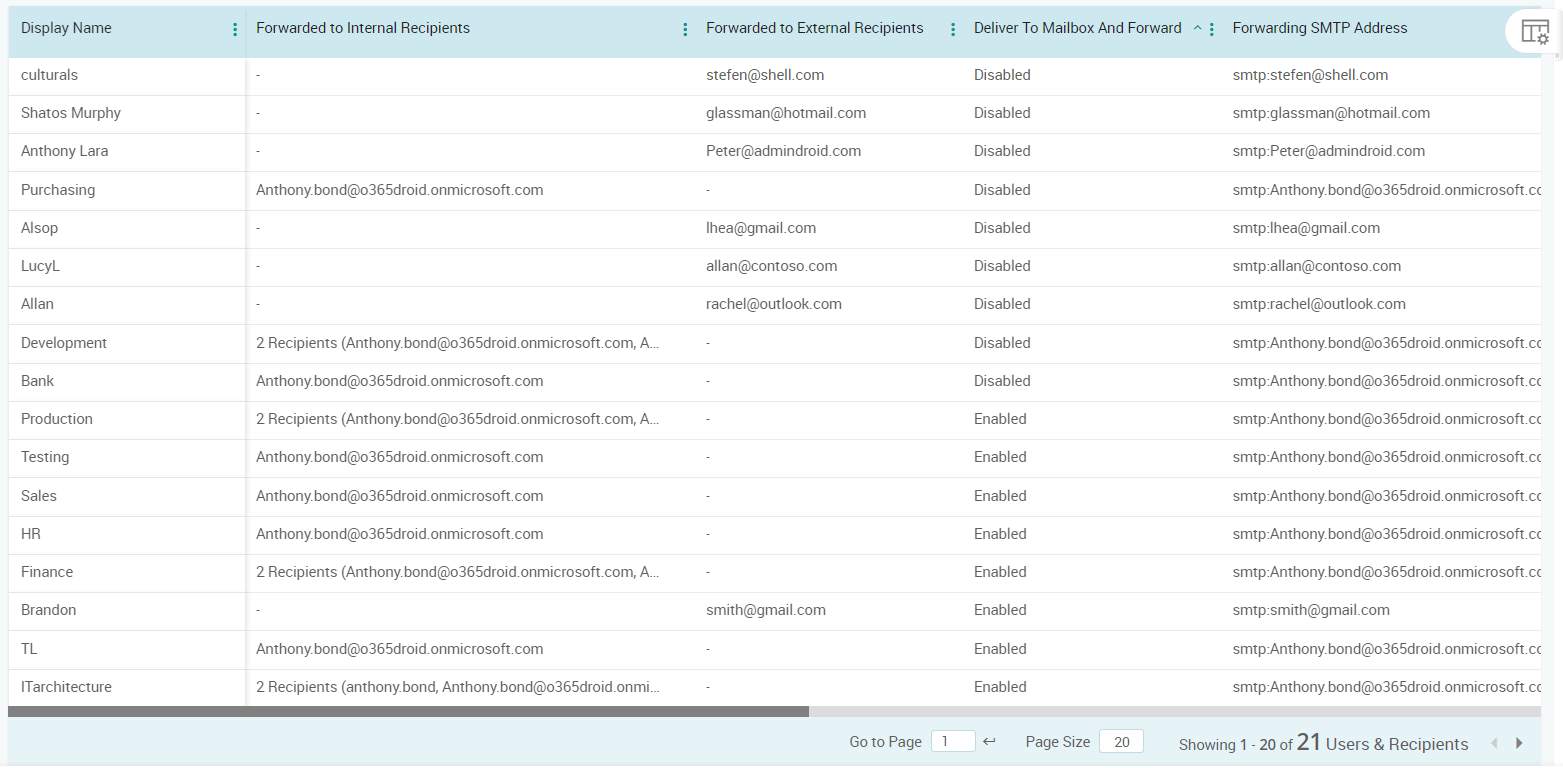Screen dimensions: 1563x768
Task: Click the Enabled status in the Production row
Action: [x=1000, y=419]
